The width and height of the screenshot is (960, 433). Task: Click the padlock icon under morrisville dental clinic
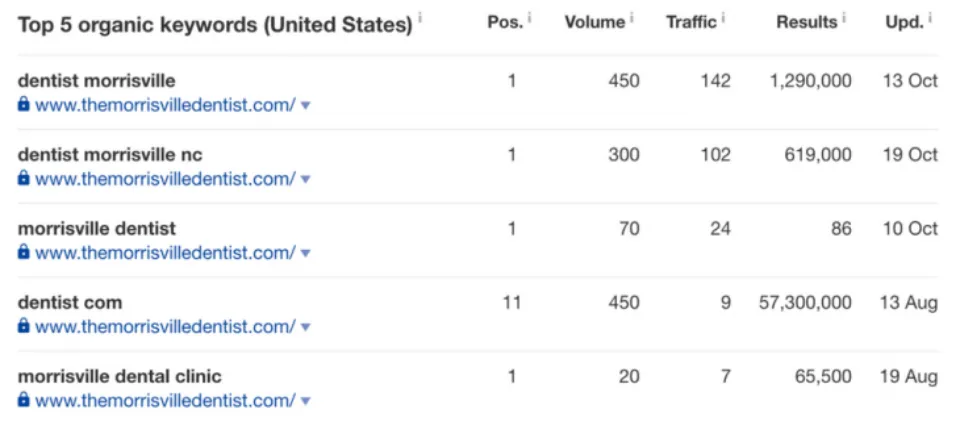pyautogui.click(x=23, y=400)
